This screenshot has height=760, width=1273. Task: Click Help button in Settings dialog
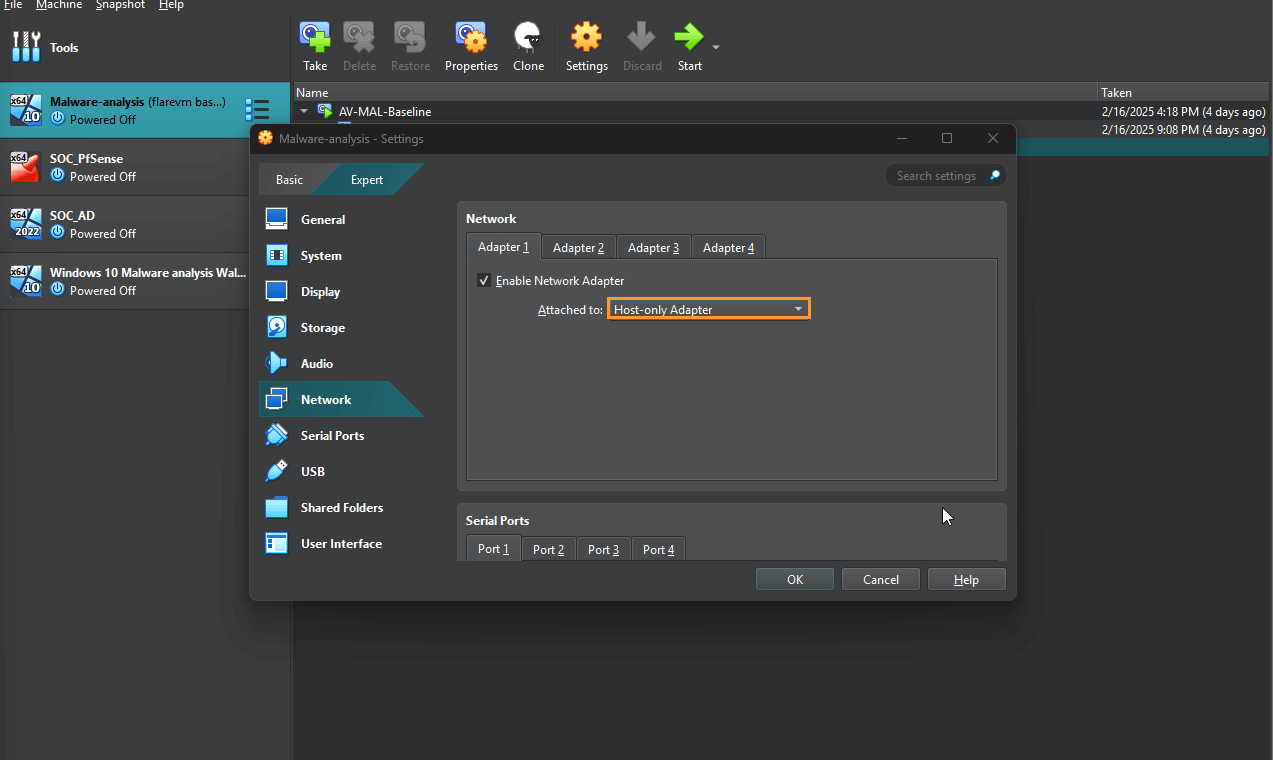pyautogui.click(x=966, y=579)
